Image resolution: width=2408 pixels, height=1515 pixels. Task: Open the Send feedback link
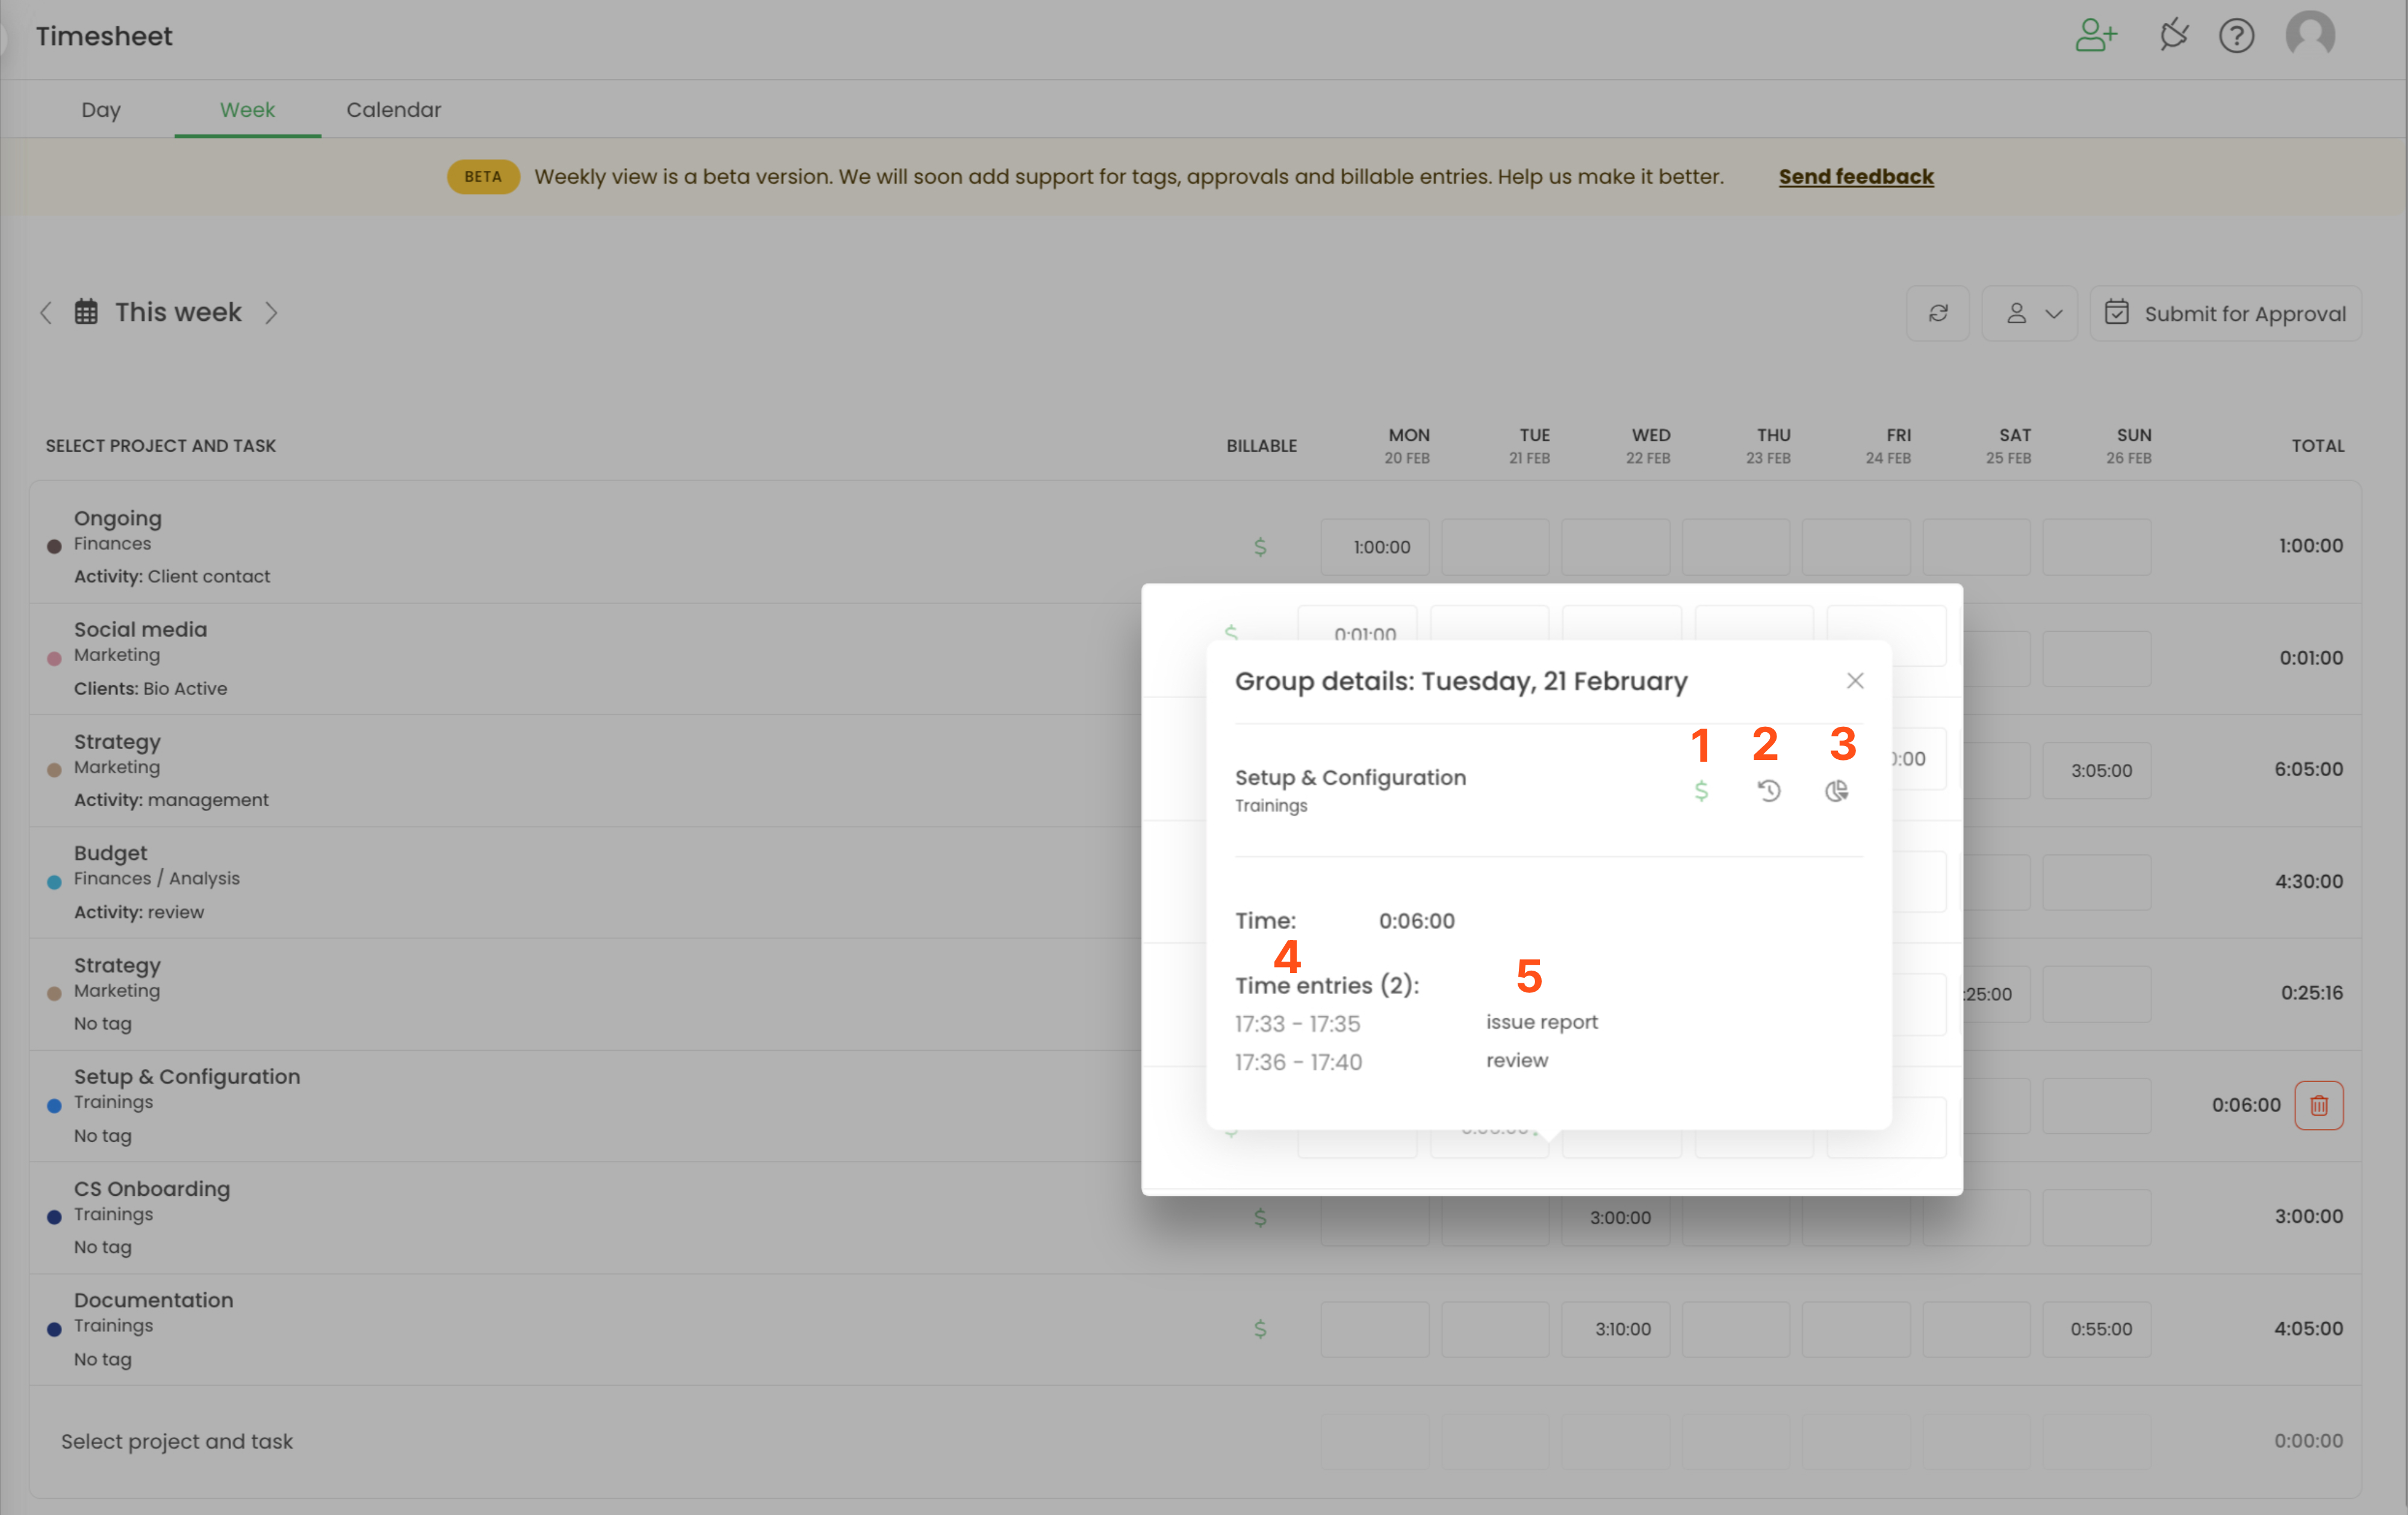tap(1855, 177)
